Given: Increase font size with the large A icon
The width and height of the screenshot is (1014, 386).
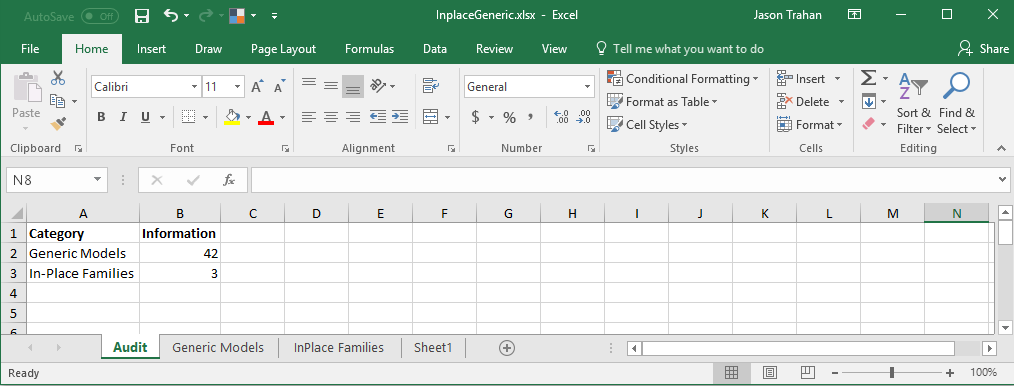Looking at the screenshot, I should click(x=257, y=87).
